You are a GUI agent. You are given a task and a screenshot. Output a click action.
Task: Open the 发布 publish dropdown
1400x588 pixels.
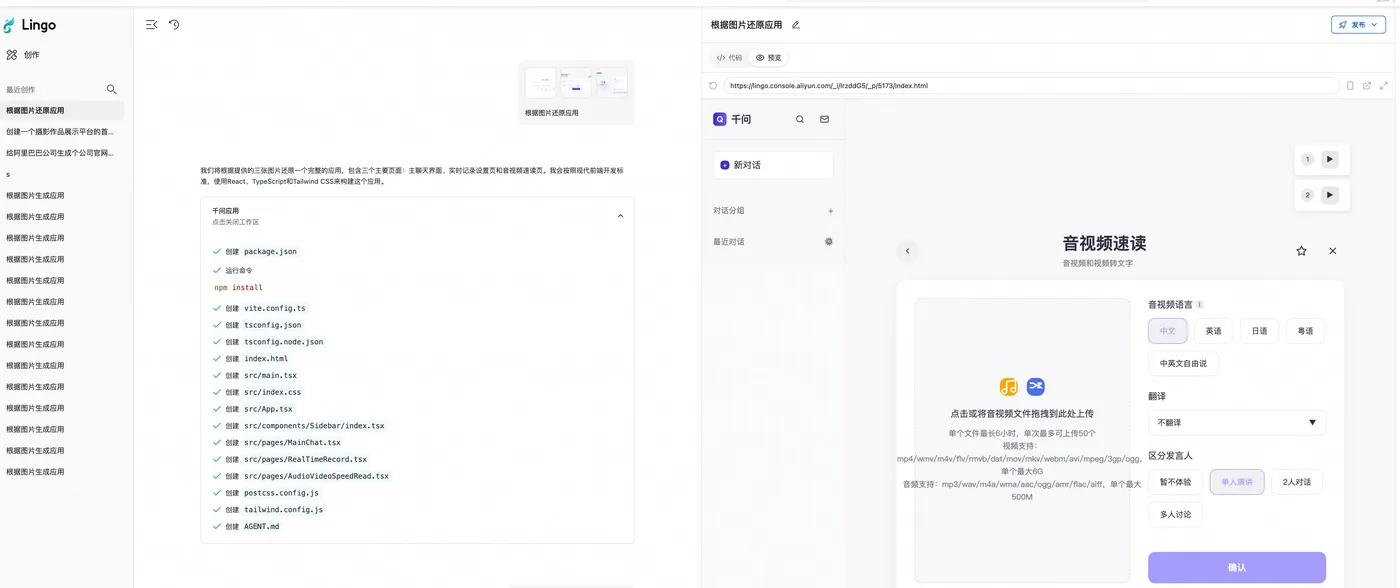[x=1358, y=25]
